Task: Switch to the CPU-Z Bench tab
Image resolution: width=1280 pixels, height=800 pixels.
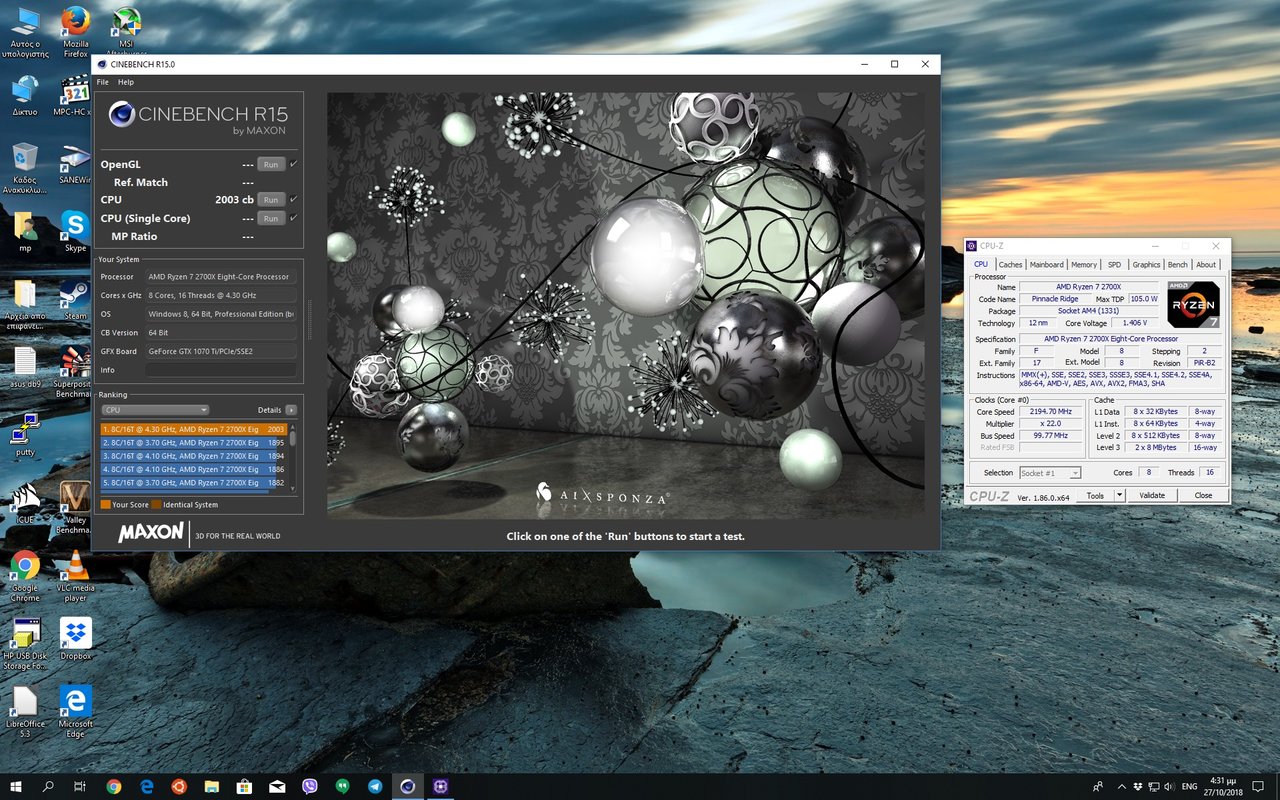Action: pyautogui.click(x=1178, y=264)
